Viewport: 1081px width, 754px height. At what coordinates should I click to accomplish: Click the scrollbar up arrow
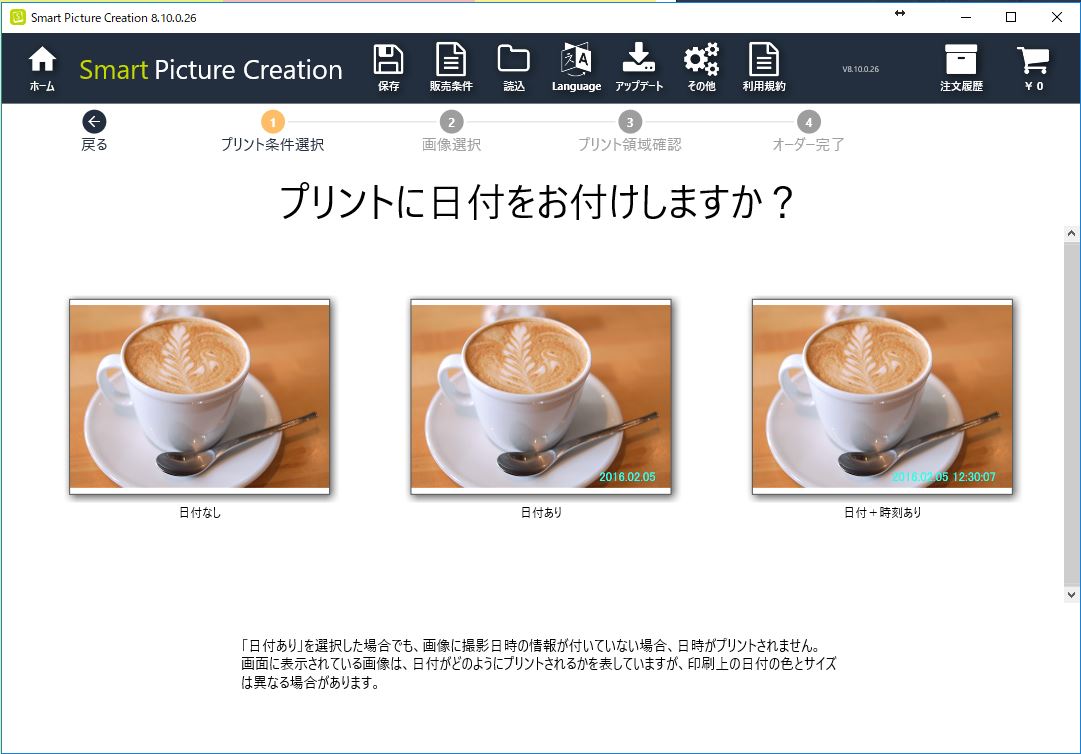(x=1071, y=234)
